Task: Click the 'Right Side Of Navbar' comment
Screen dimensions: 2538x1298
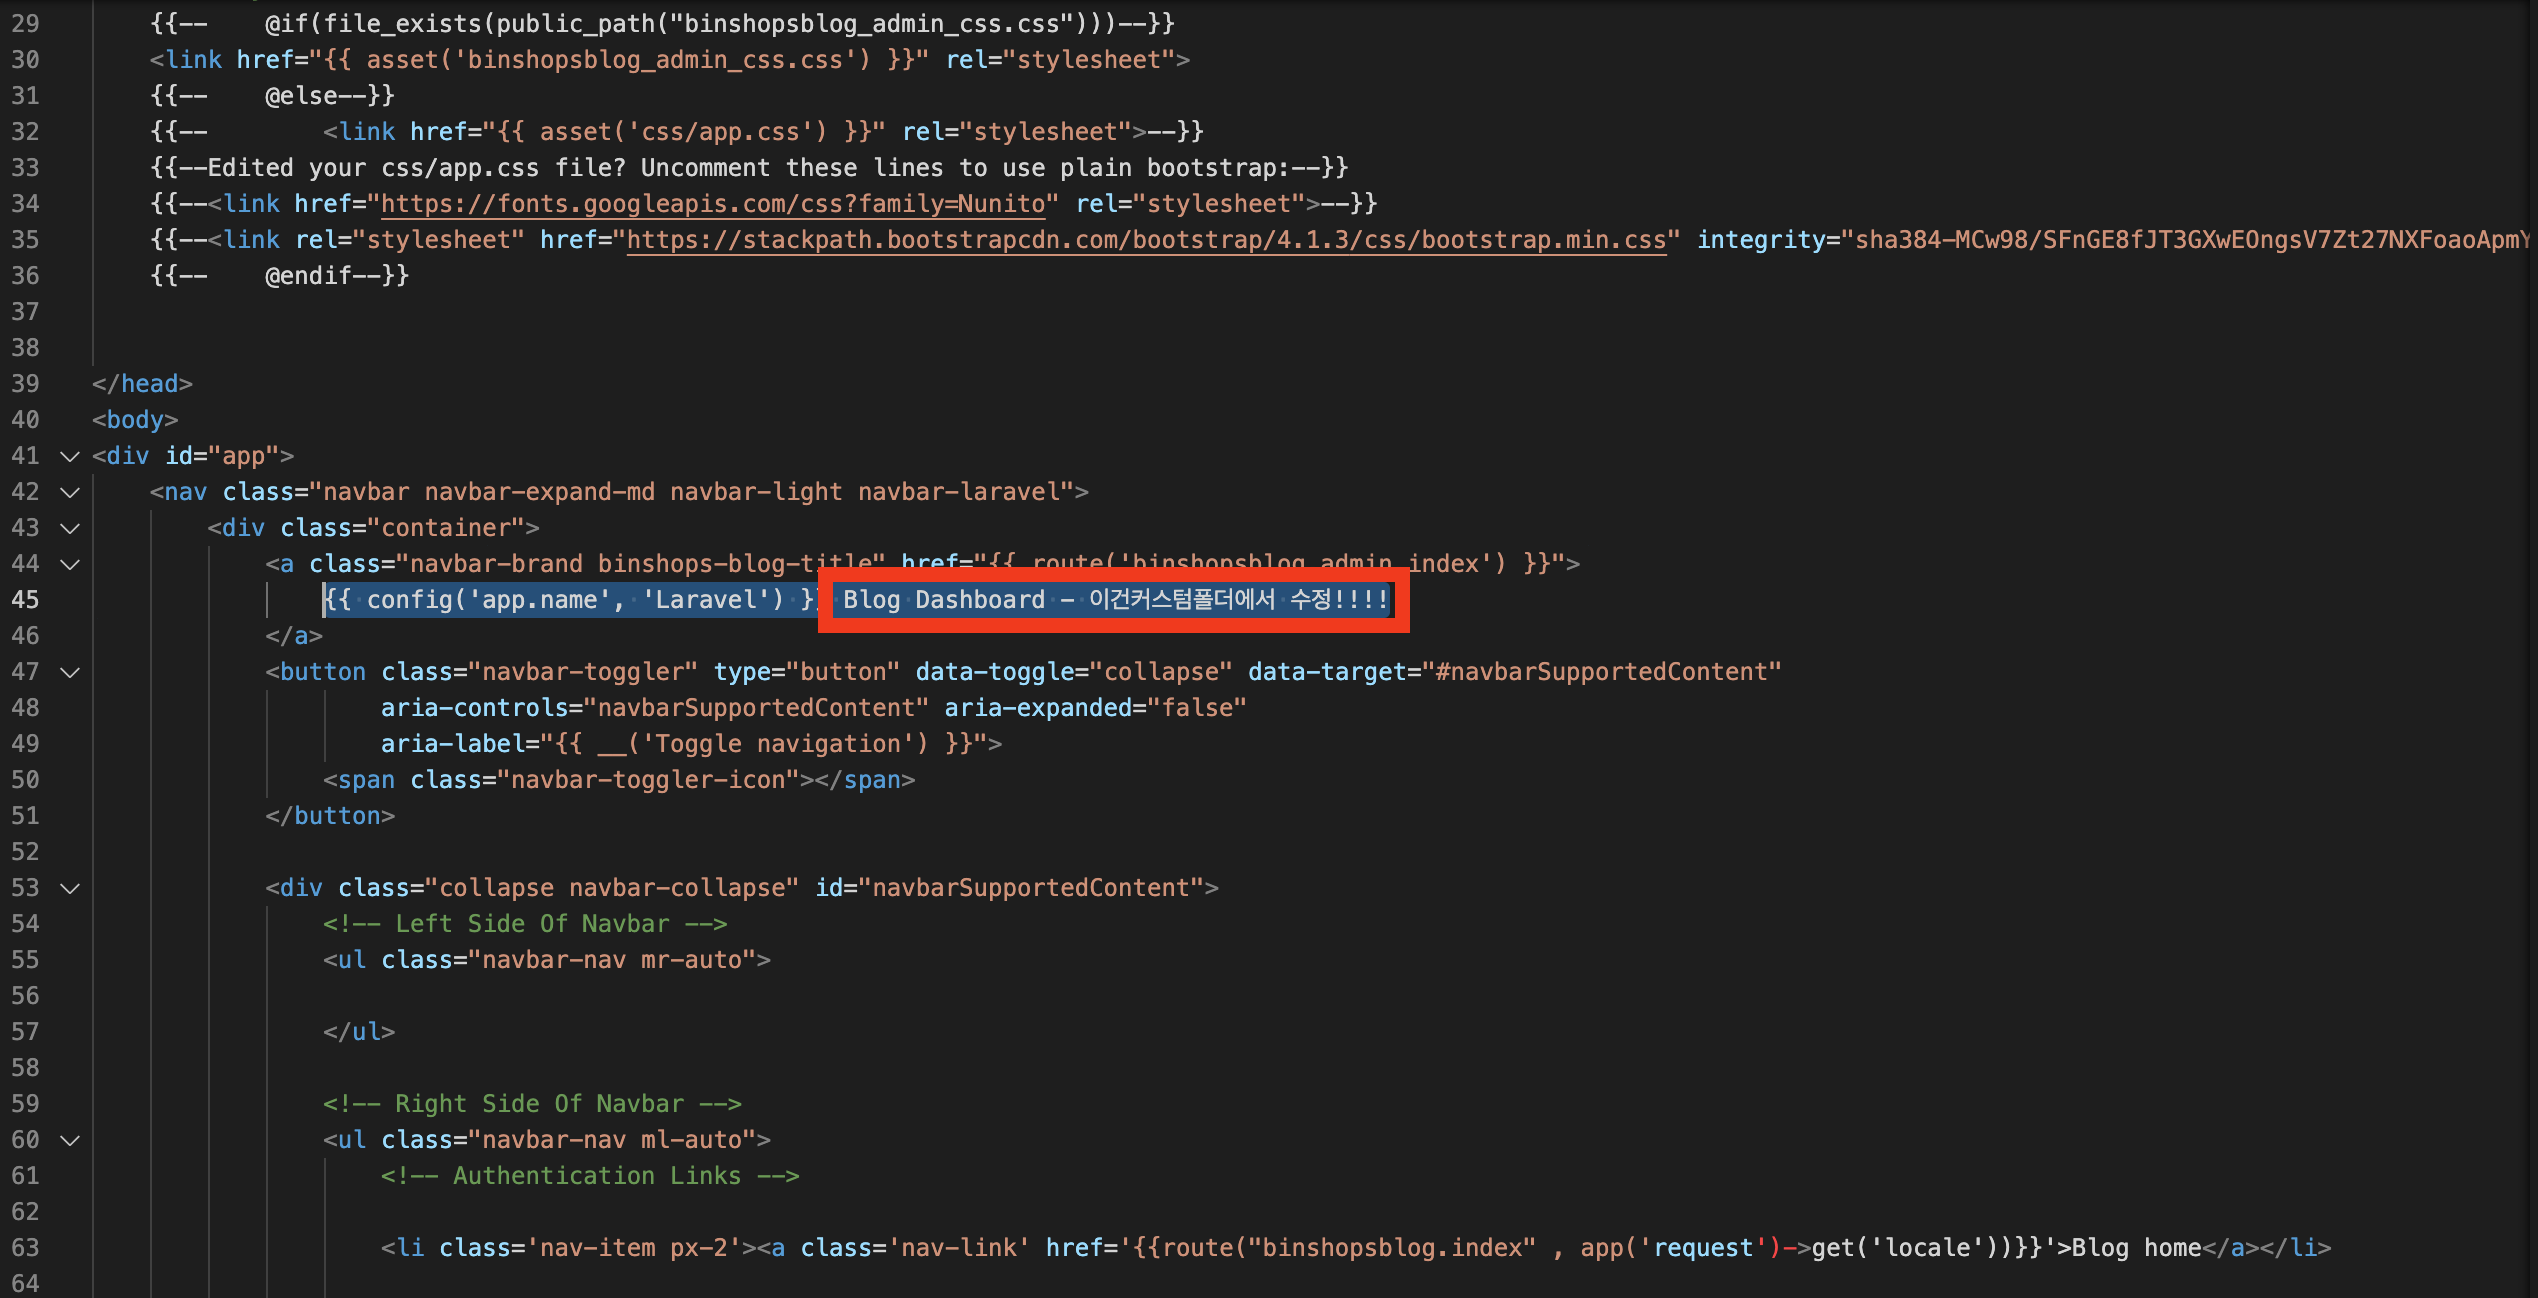Action: click(532, 1104)
